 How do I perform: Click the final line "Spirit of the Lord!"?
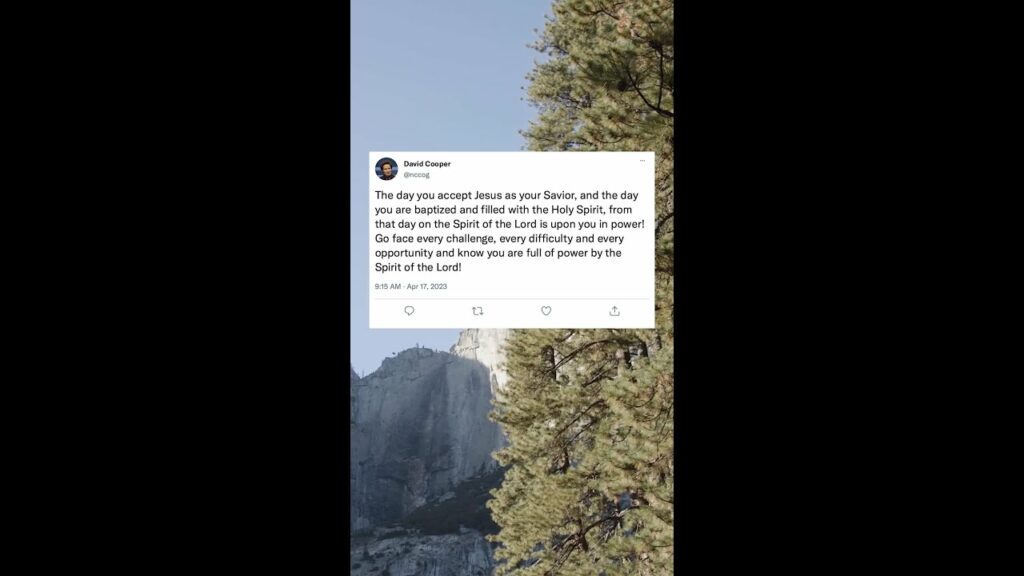[x=418, y=267]
